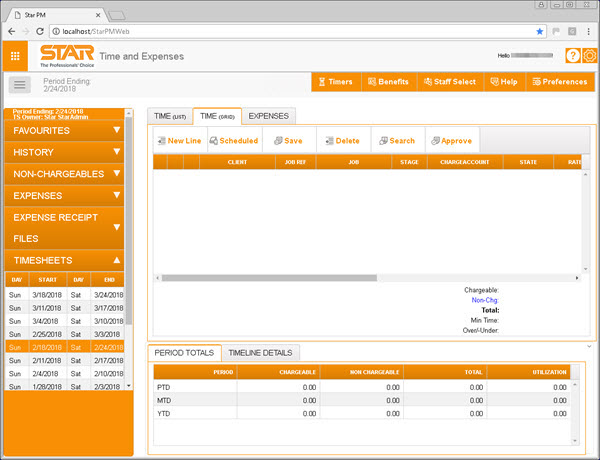Select timesheet starting 1/28/2018
Image resolution: width=600 pixels, height=460 pixels.
pyautogui.click(x=65, y=387)
